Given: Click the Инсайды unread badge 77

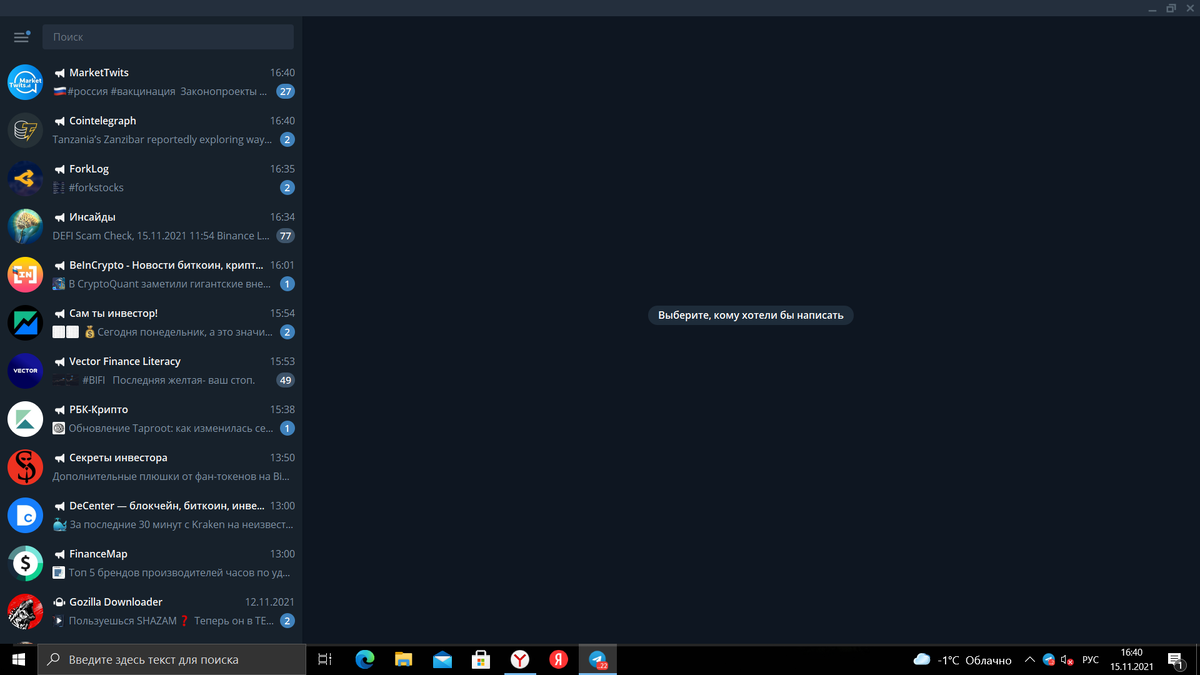Looking at the screenshot, I should click(x=286, y=236).
